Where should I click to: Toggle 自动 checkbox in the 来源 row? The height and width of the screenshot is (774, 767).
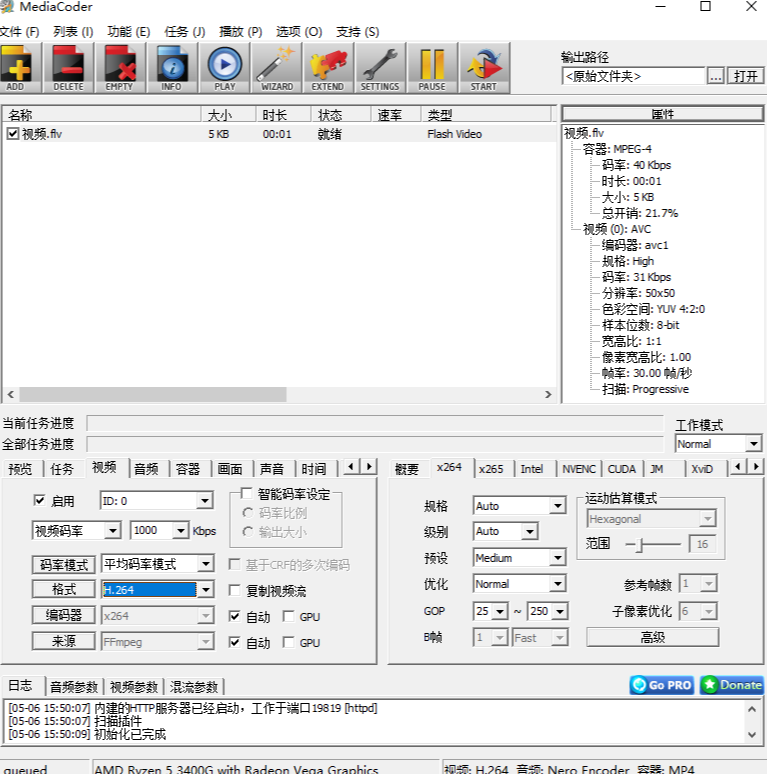coord(235,643)
